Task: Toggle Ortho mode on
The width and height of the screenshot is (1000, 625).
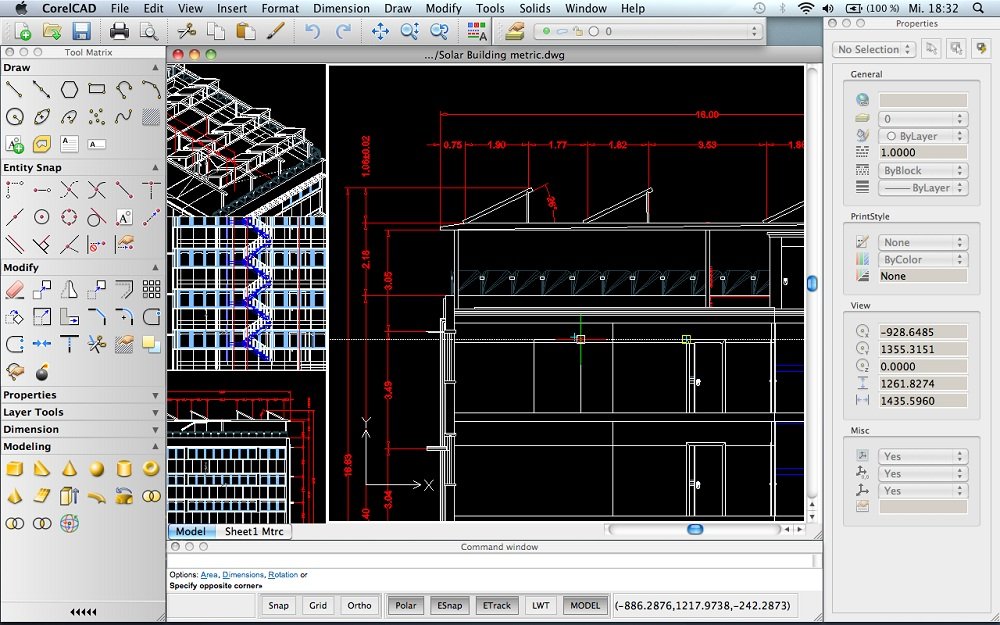Action: coord(359,605)
